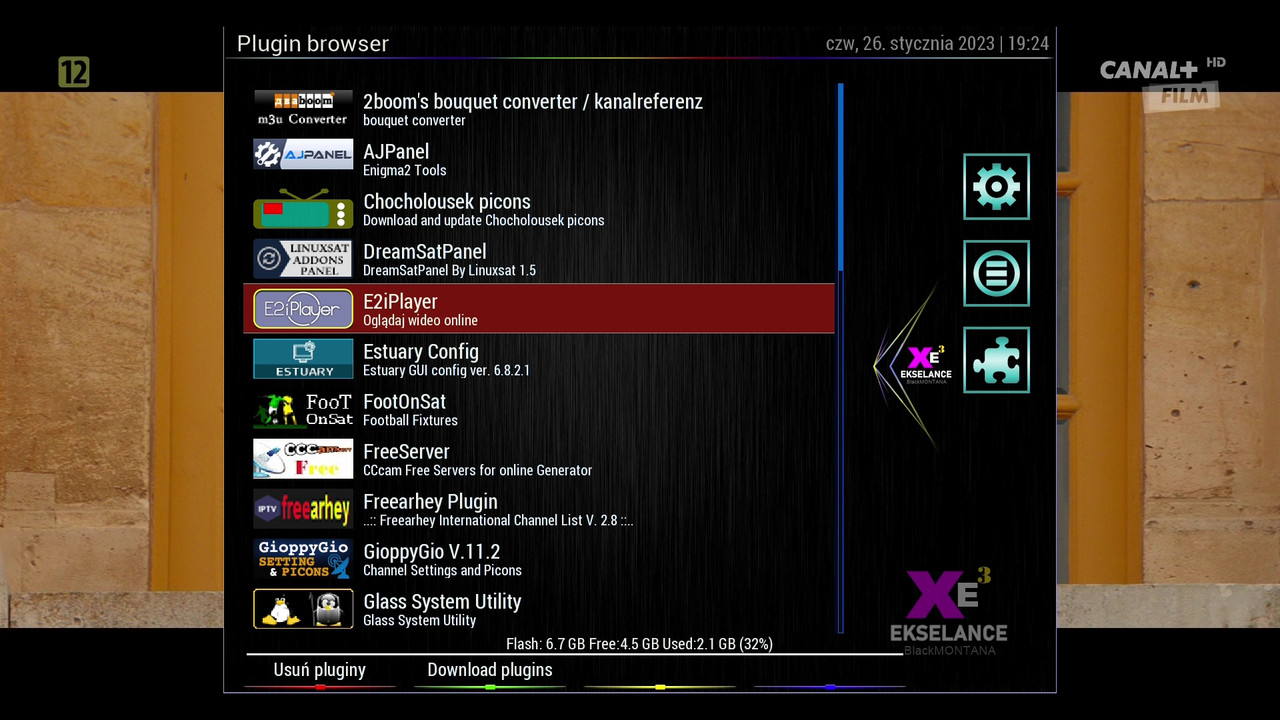Click the small Ekselance logo beside the puzzle icon
Viewport: 1280px width, 720px height.
pyautogui.click(x=925, y=364)
